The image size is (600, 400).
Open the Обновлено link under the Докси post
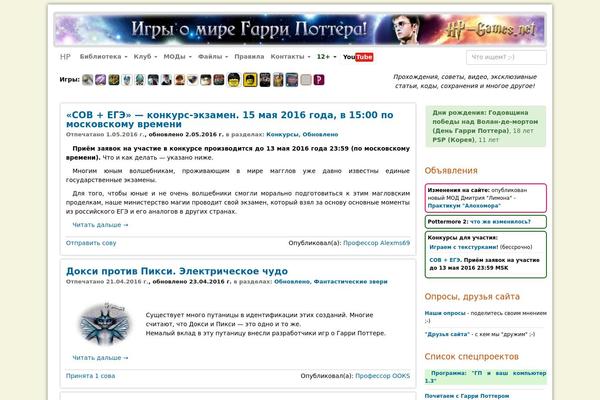tap(292, 281)
